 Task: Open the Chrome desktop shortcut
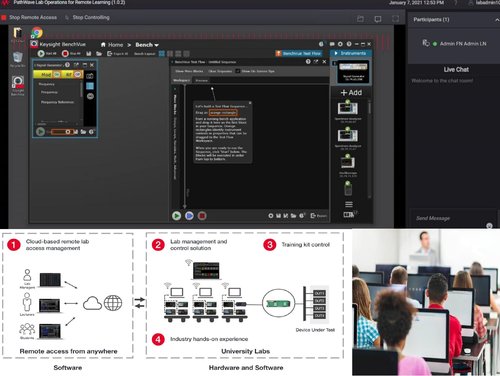(x=37, y=33)
